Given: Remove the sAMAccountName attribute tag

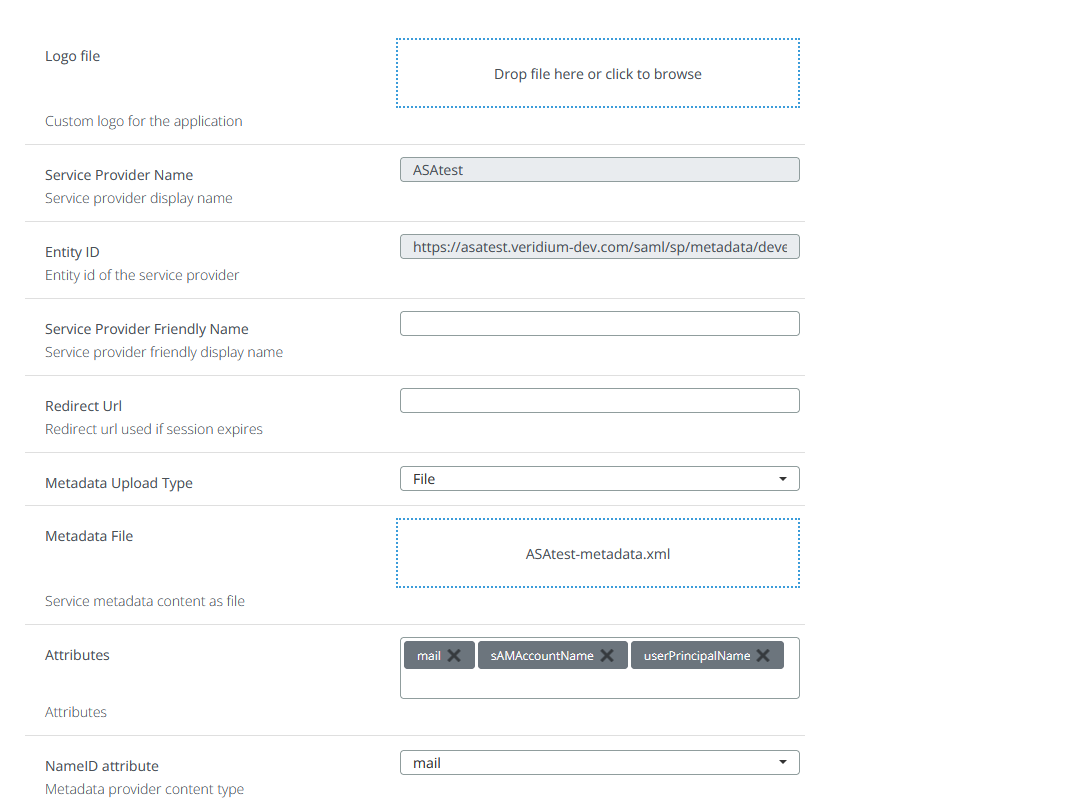Looking at the screenshot, I should [607, 656].
